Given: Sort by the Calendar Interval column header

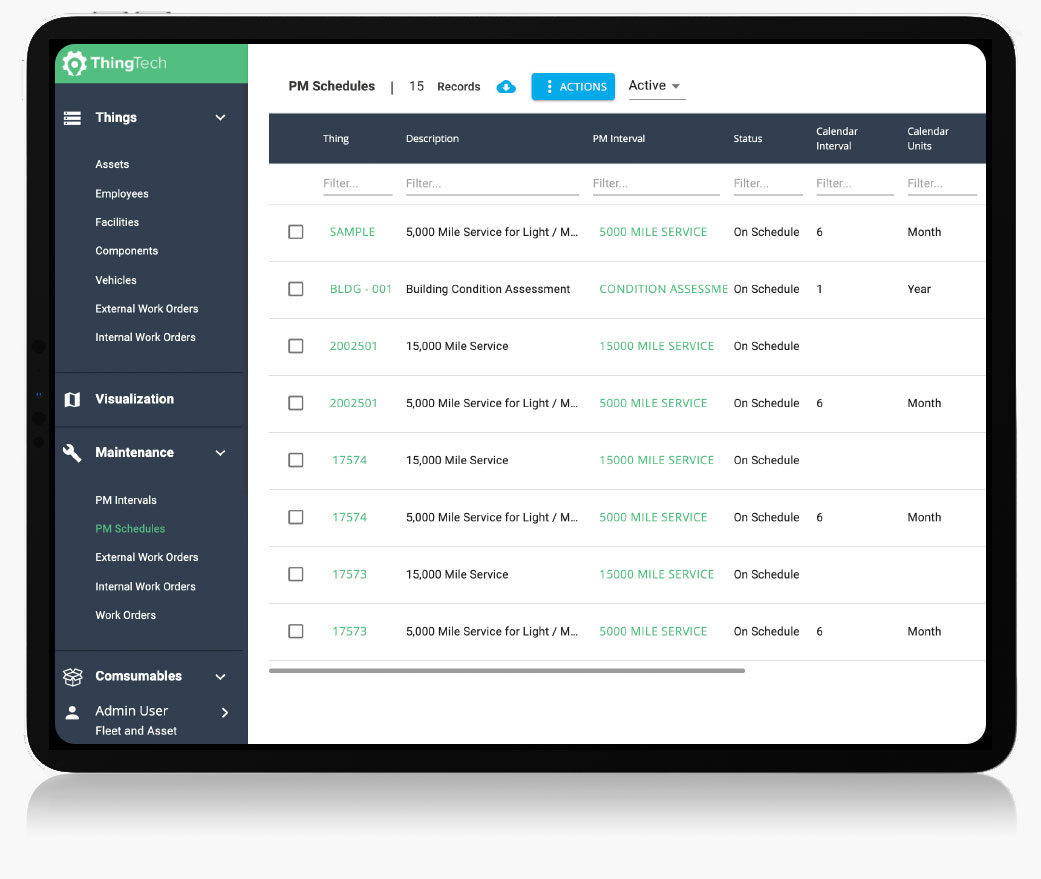Looking at the screenshot, I should coord(837,139).
